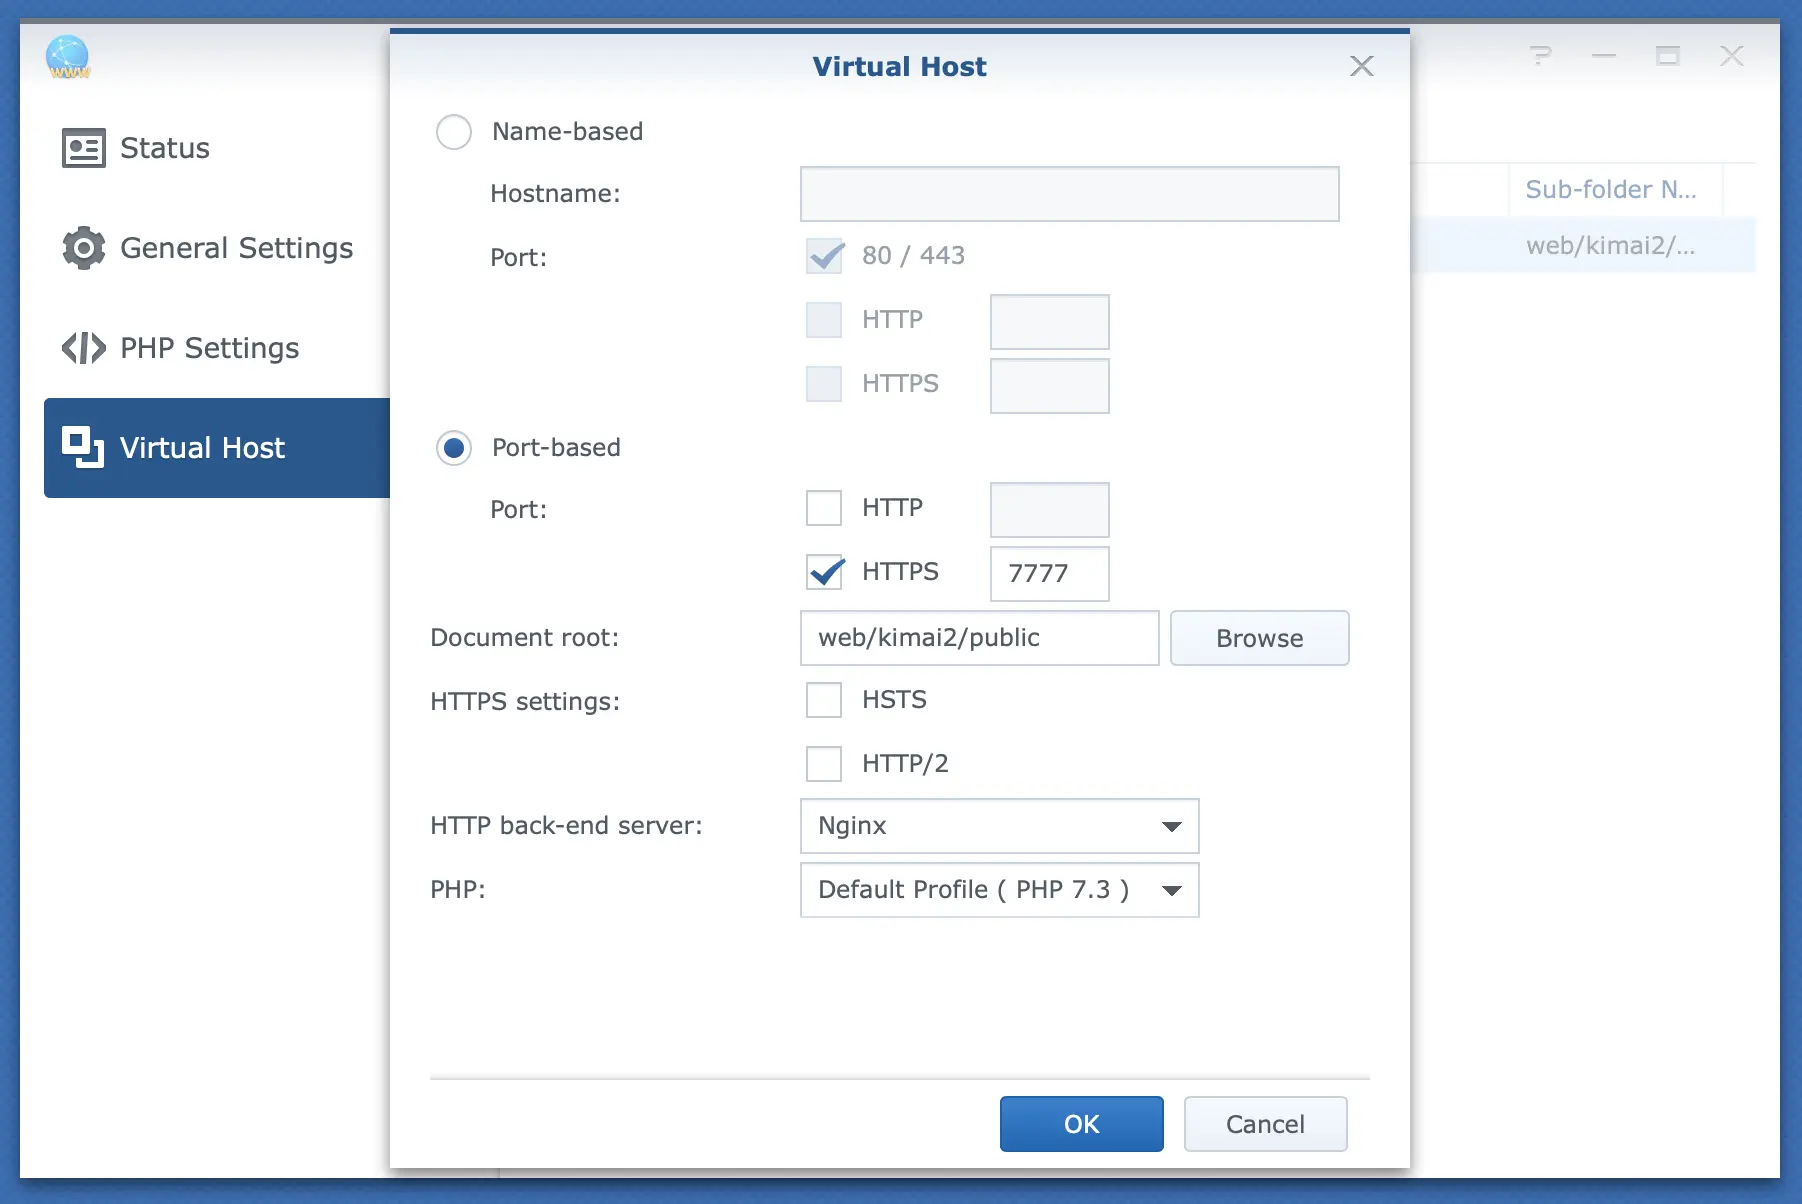Toggle the 80 / 443 port checkbox
Screen dimensions: 1802x1204
(825, 256)
